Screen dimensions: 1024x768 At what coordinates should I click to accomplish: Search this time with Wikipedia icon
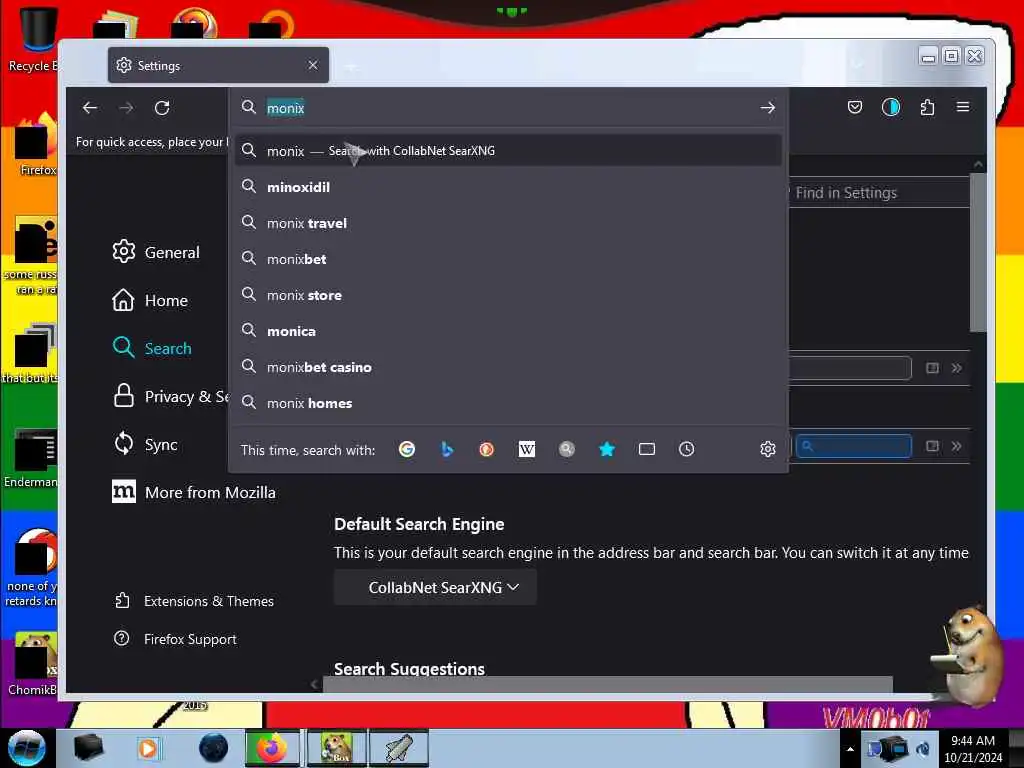[526, 449]
